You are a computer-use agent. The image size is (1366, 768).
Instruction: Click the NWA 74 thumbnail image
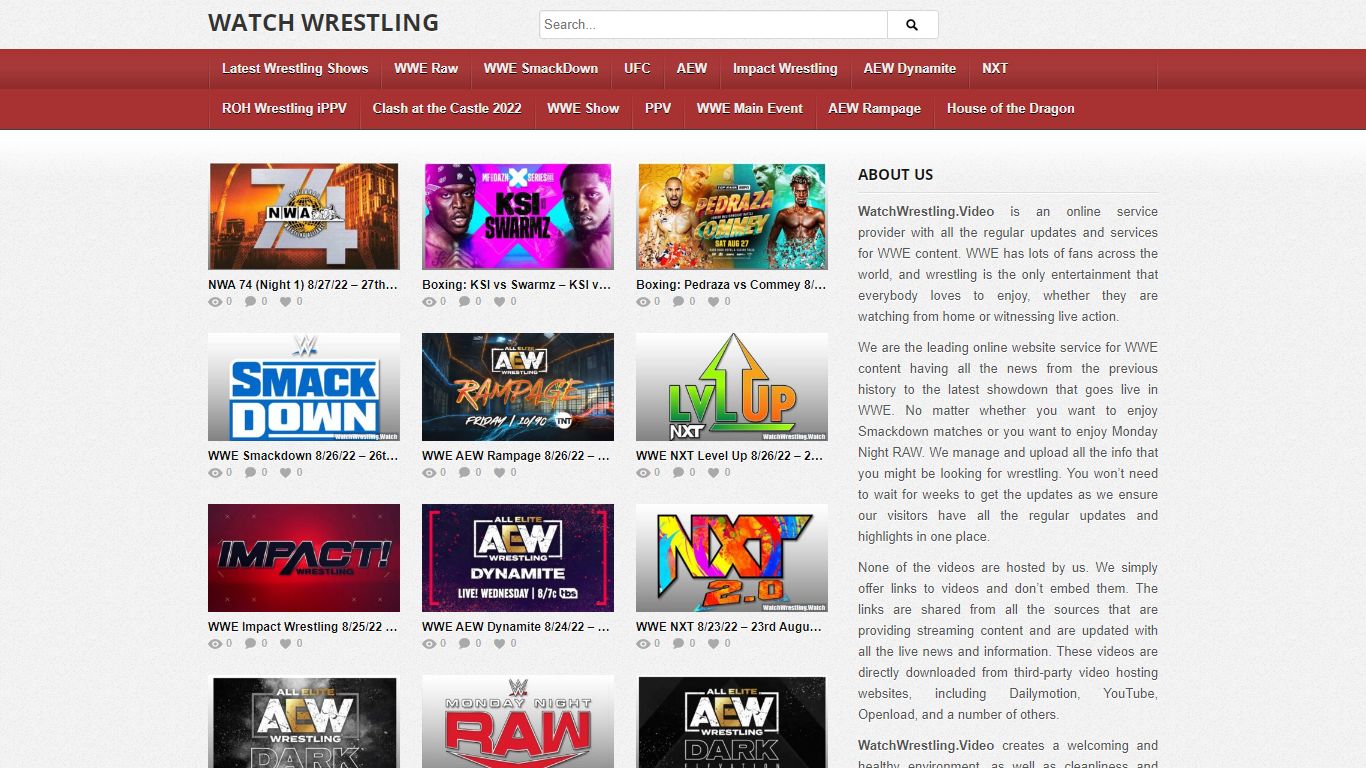pyautogui.click(x=304, y=217)
